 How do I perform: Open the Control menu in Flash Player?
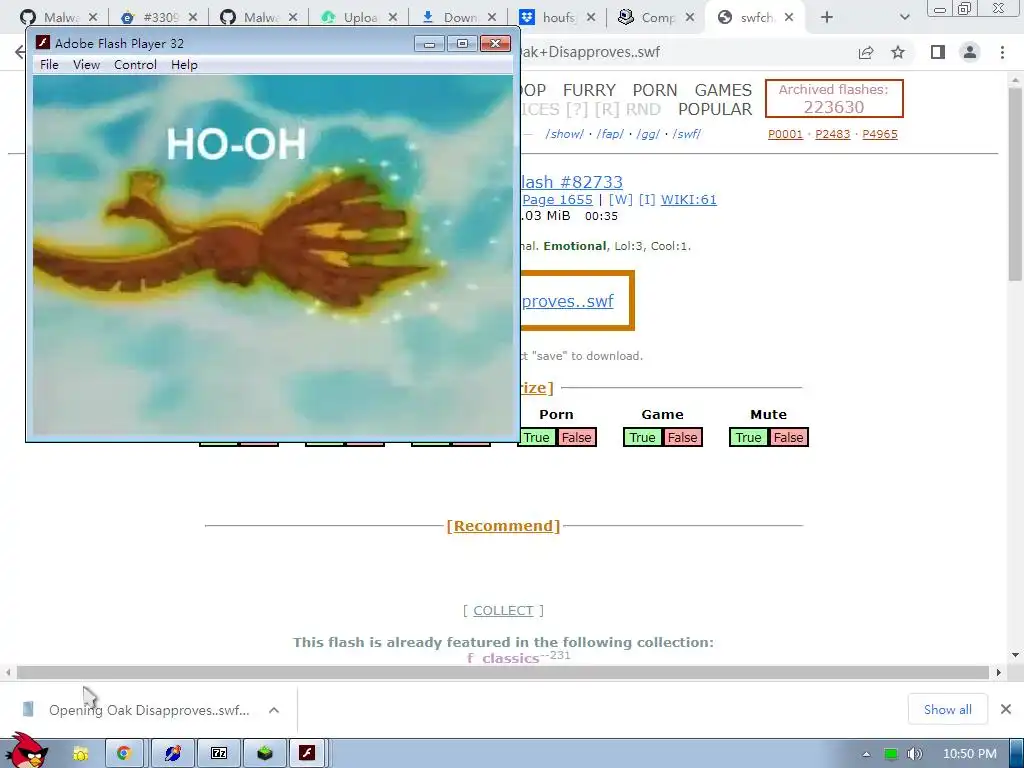[135, 65]
